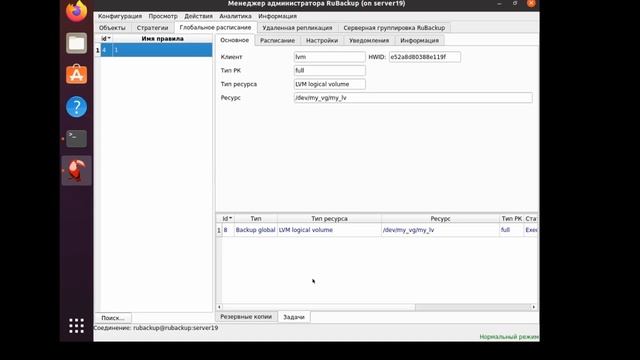
Task: Click the Клиент field containing lvm
Action: point(329,57)
